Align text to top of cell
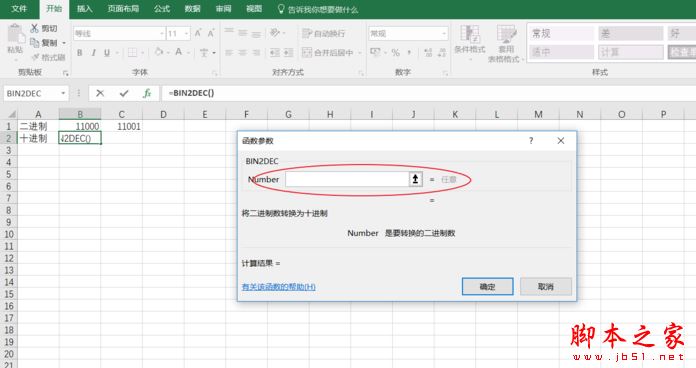 (229, 32)
